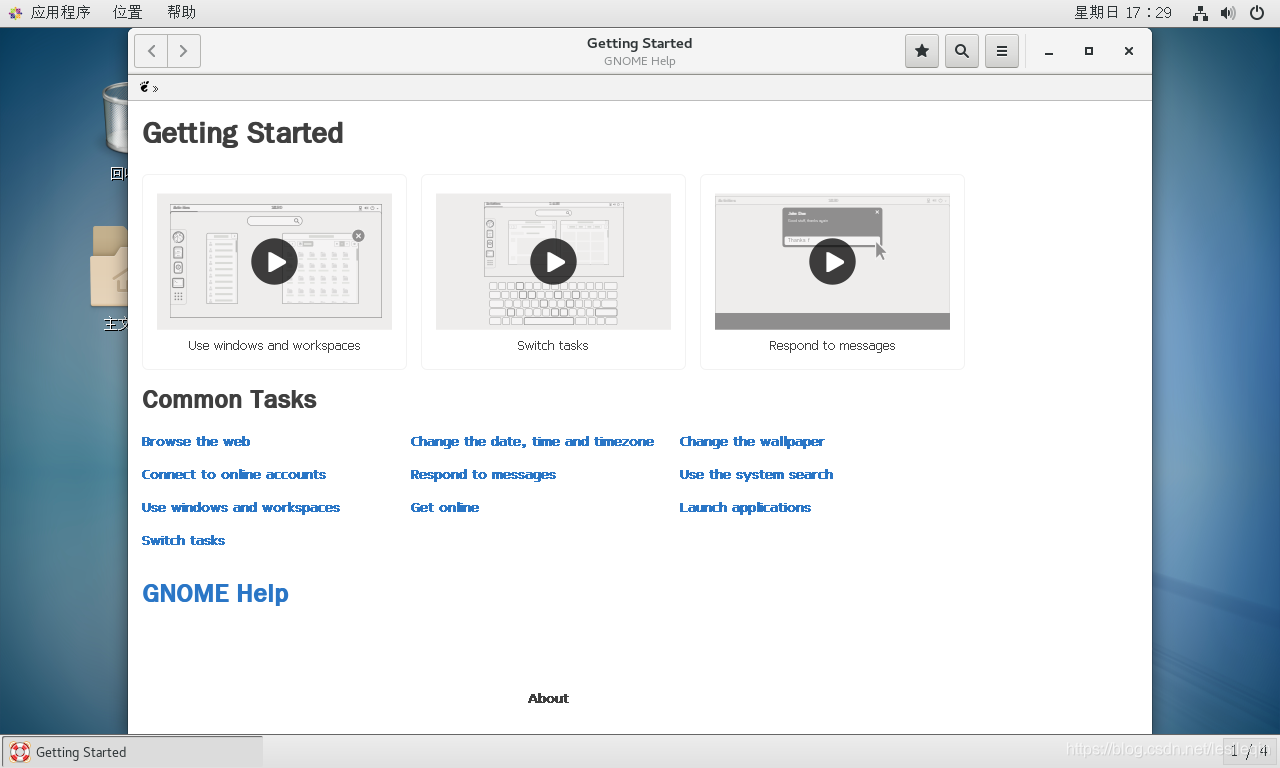Screen dimensions: 1280x768
Task: Bookmark this page using the star icon
Action: click(x=922, y=51)
